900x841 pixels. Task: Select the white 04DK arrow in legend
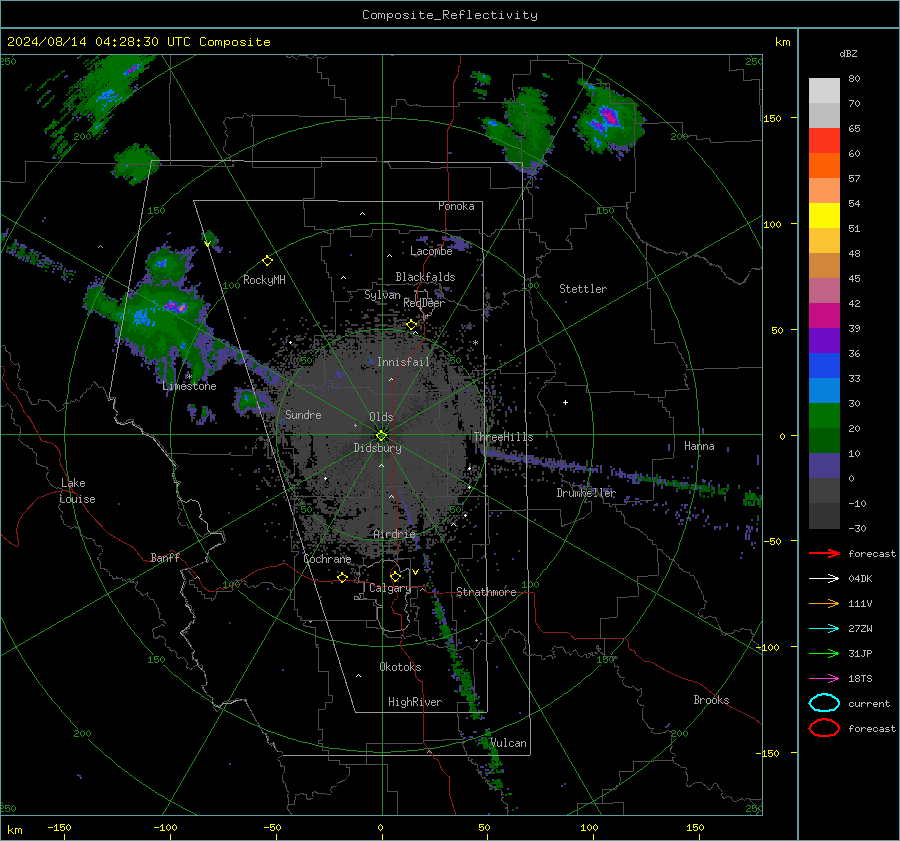[x=824, y=579]
